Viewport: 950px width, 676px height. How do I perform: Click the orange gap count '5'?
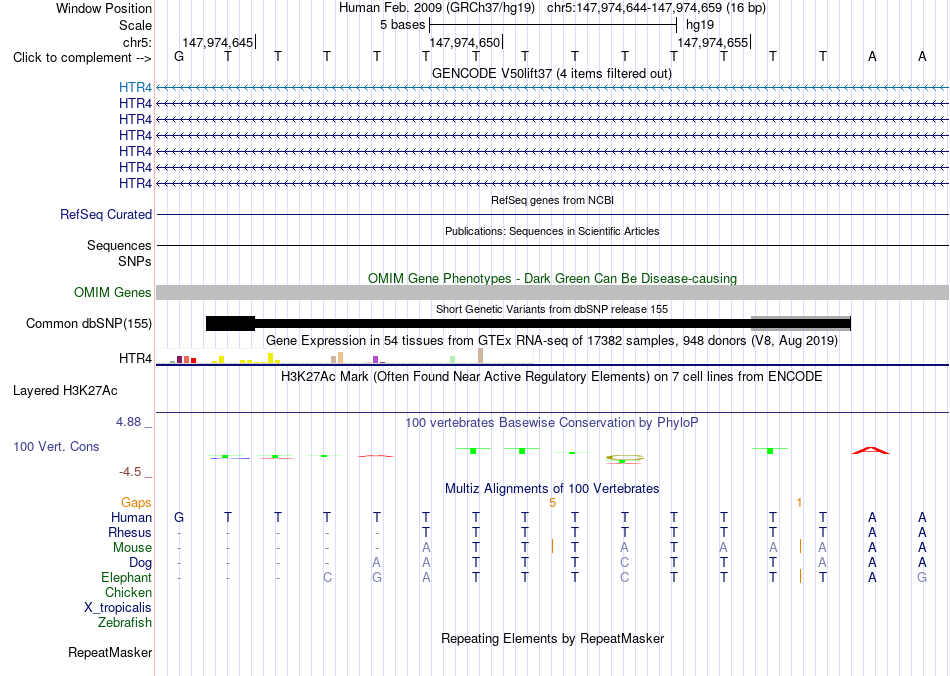pos(552,503)
